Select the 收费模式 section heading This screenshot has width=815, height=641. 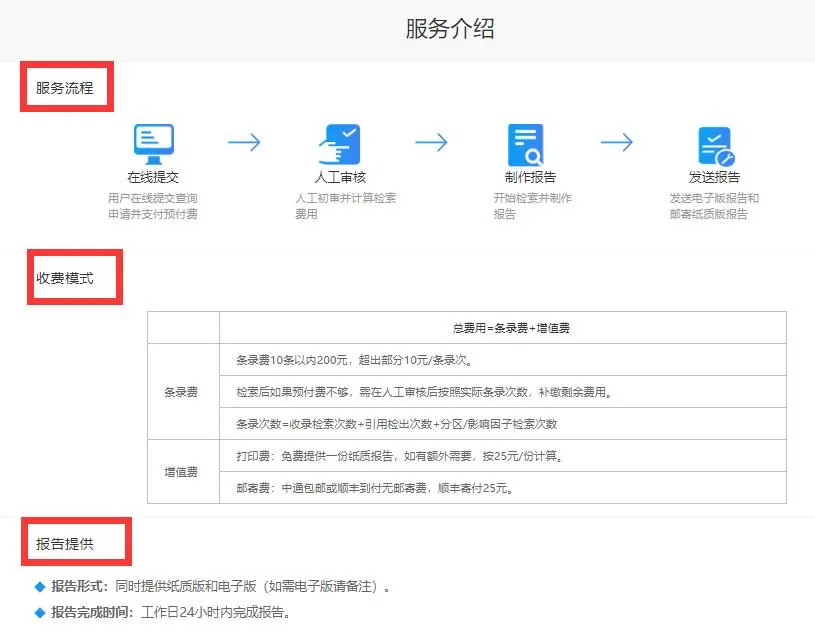point(65,278)
